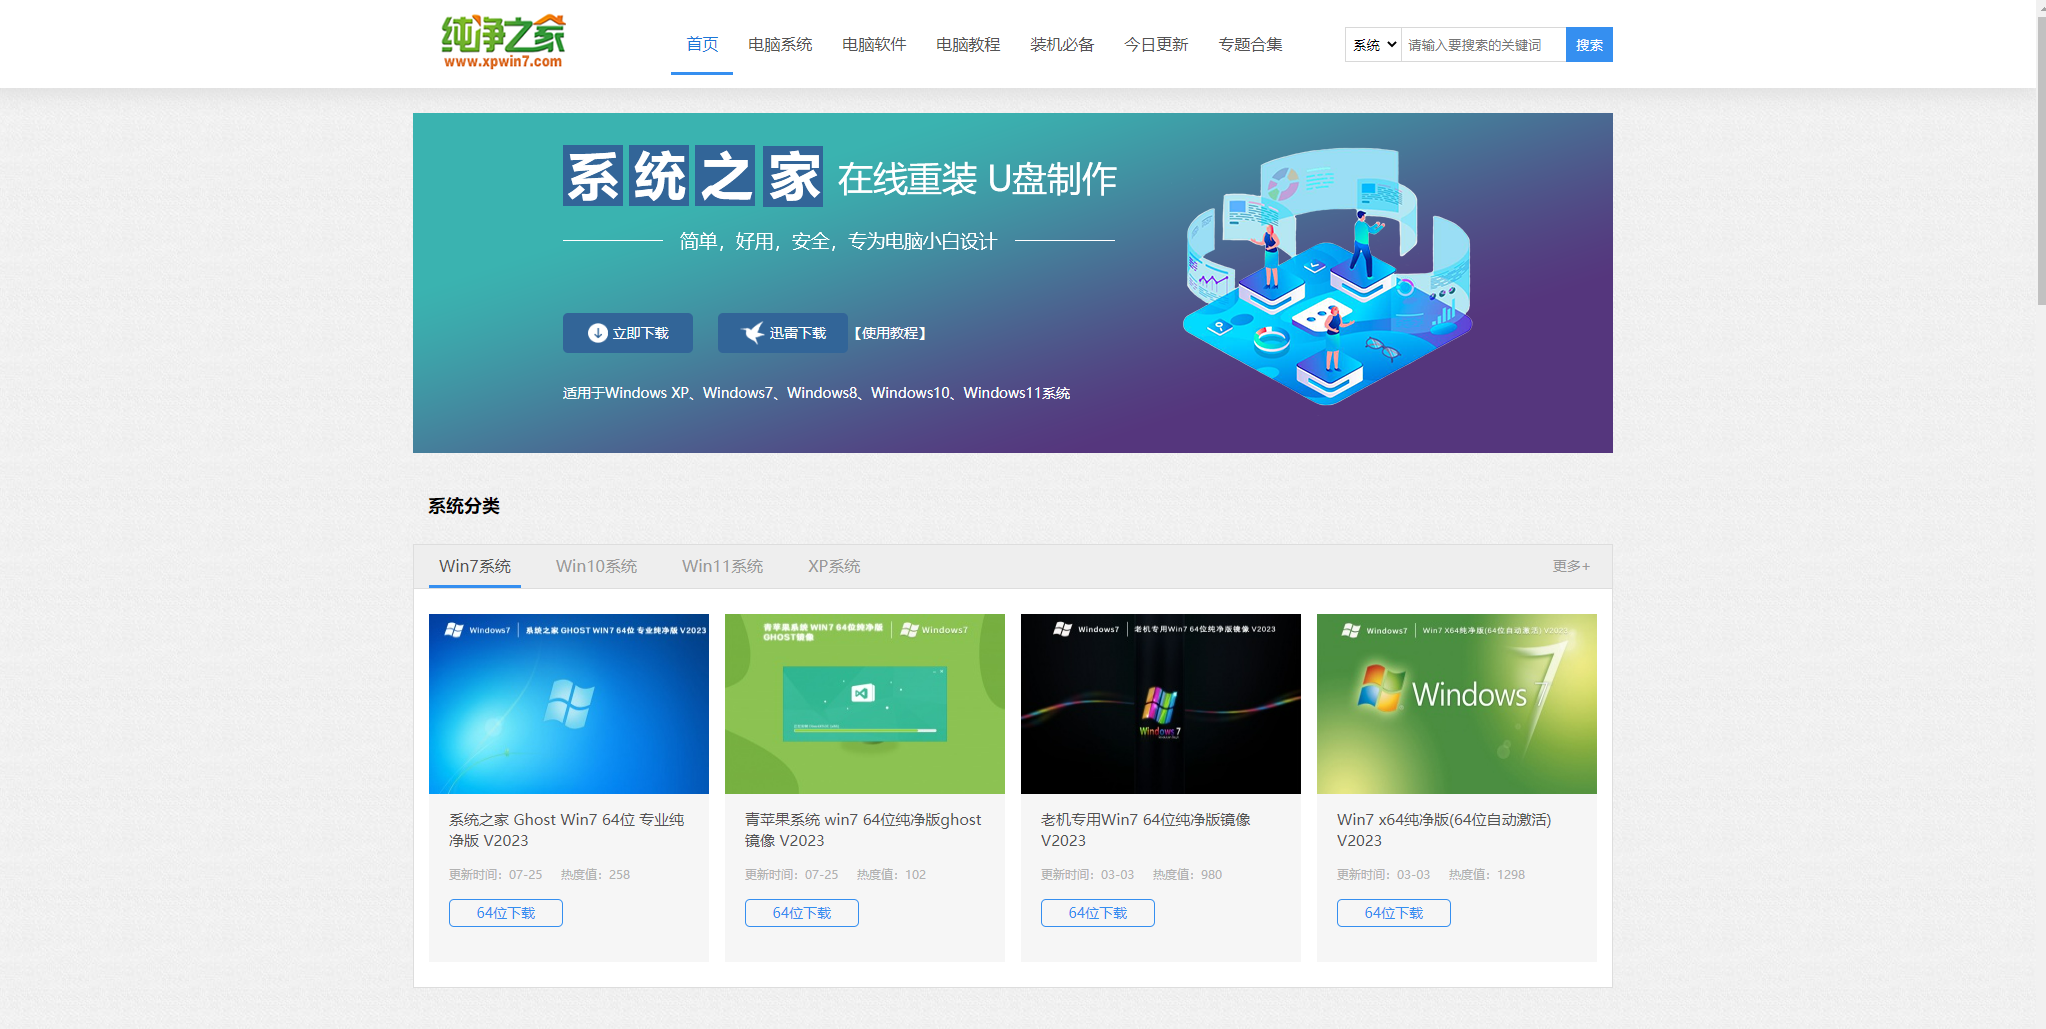Click the 热度值: 258 text
This screenshot has width=2046, height=1029.
click(x=596, y=875)
